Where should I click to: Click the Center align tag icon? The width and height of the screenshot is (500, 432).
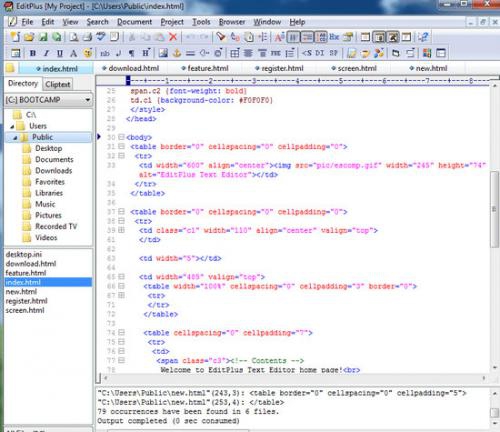[x=248, y=53]
